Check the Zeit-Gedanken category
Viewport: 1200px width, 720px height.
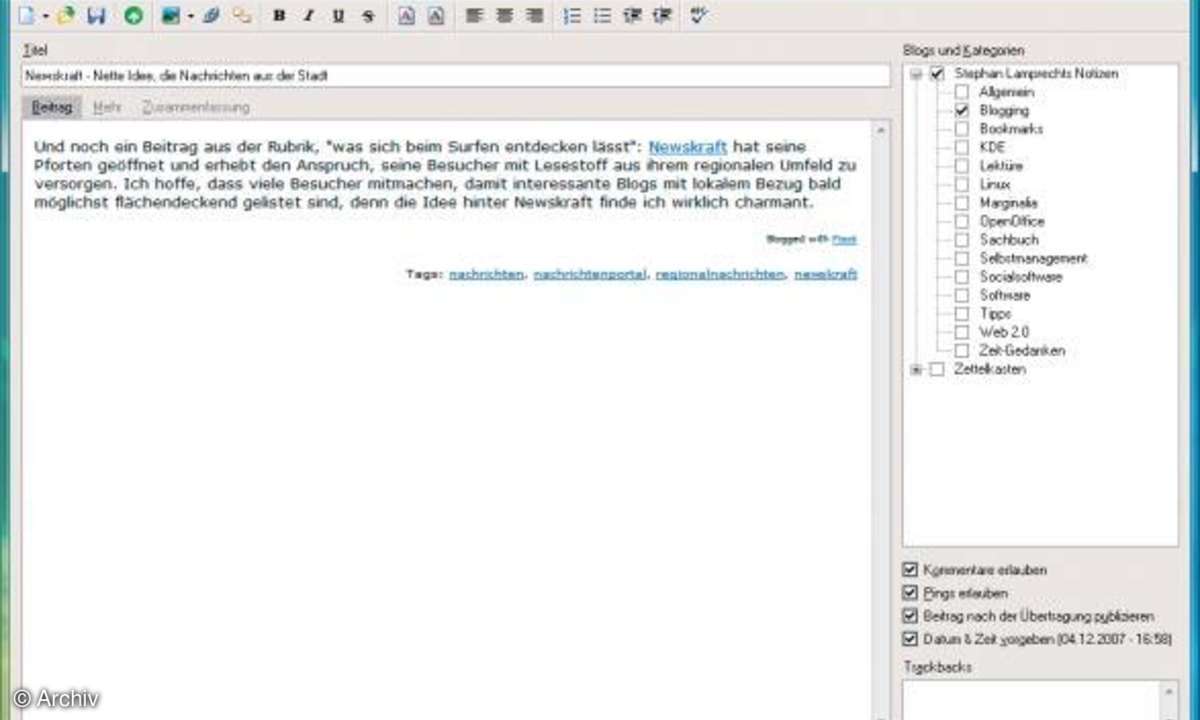[x=961, y=351]
